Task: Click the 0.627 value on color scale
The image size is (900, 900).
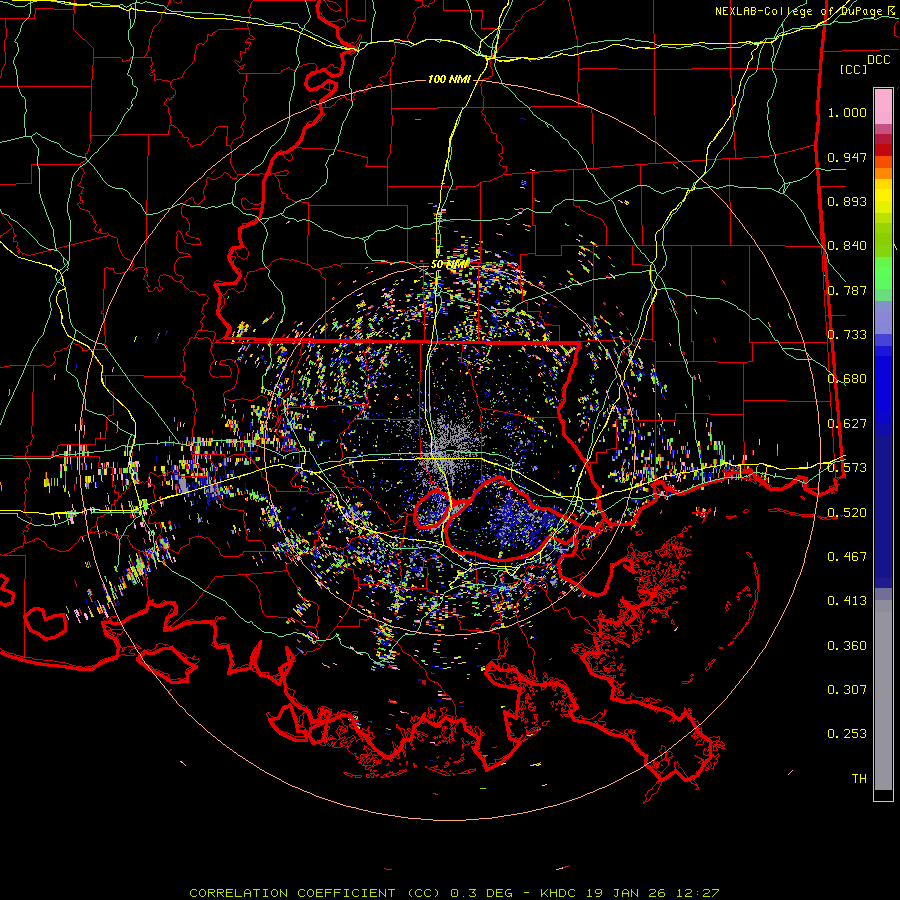Action: point(847,424)
